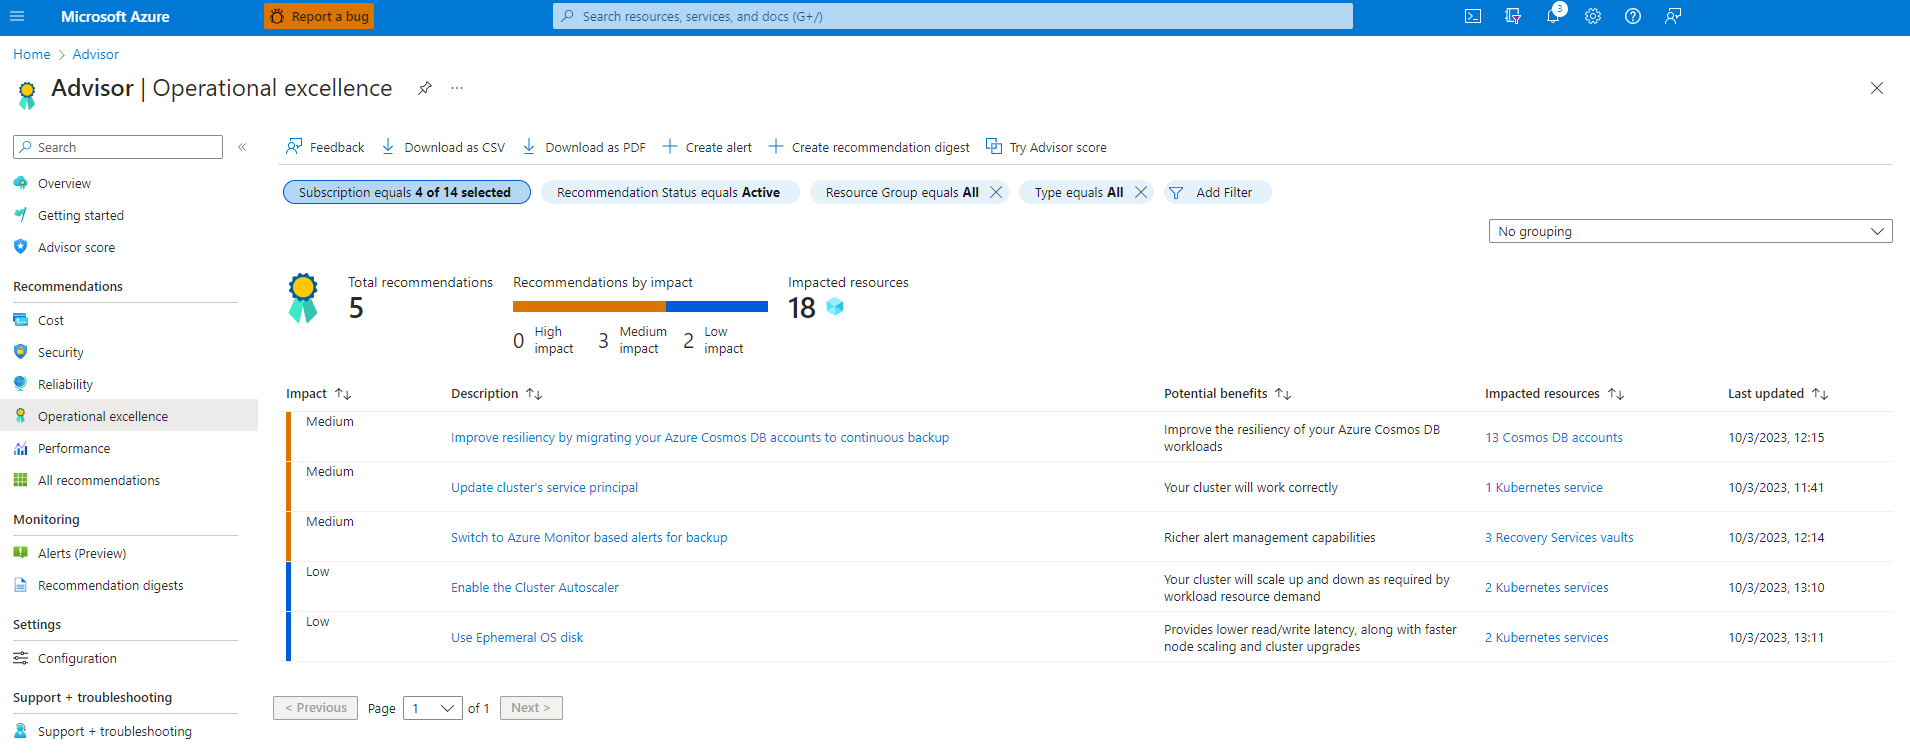Open the Help question mark icon

click(x=1633, y=16)
